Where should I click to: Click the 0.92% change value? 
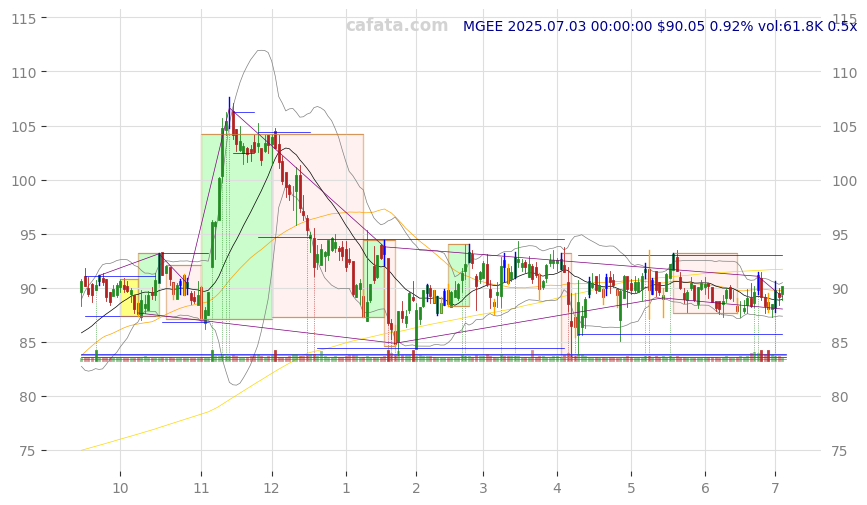731,26
